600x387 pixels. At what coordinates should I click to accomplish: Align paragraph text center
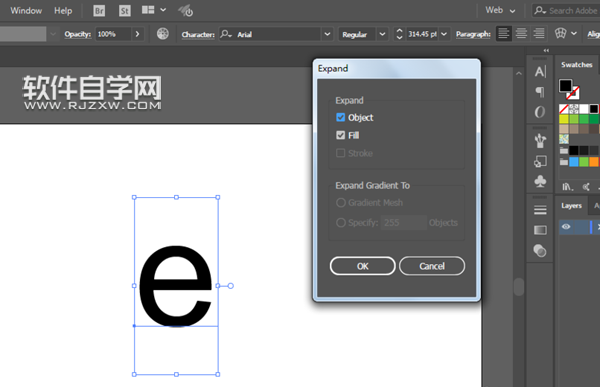[x=521, y=34]
